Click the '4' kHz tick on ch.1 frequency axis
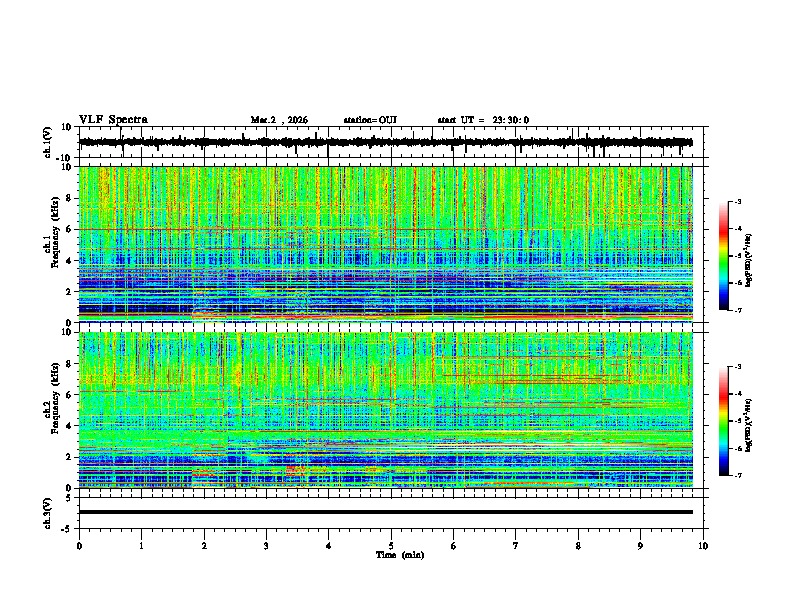This screenshot has width=792, height=612. (69, 261)
